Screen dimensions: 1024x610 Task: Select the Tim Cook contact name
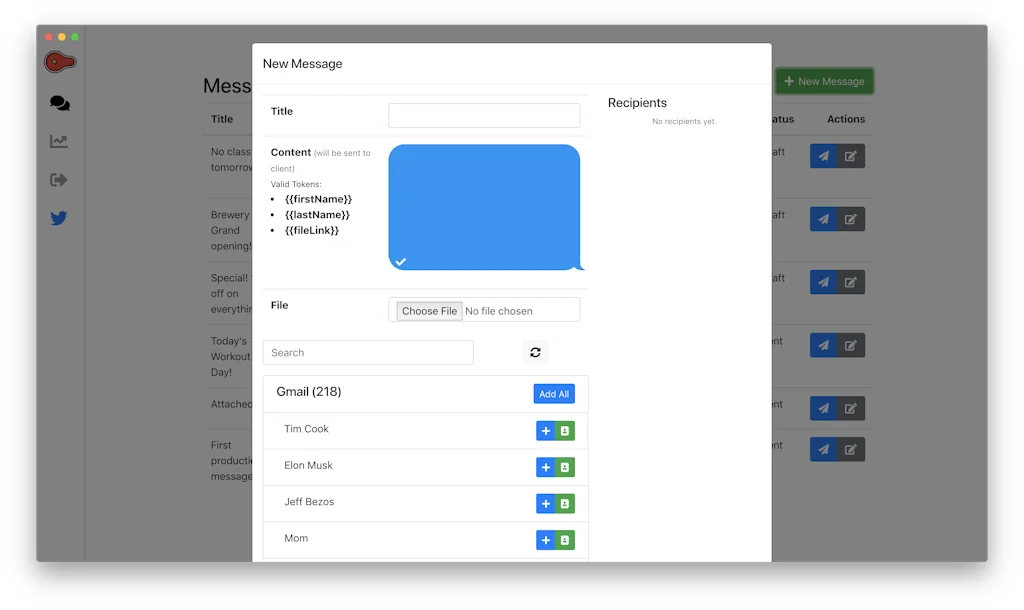pyautogui.click(x=306, y=429)
